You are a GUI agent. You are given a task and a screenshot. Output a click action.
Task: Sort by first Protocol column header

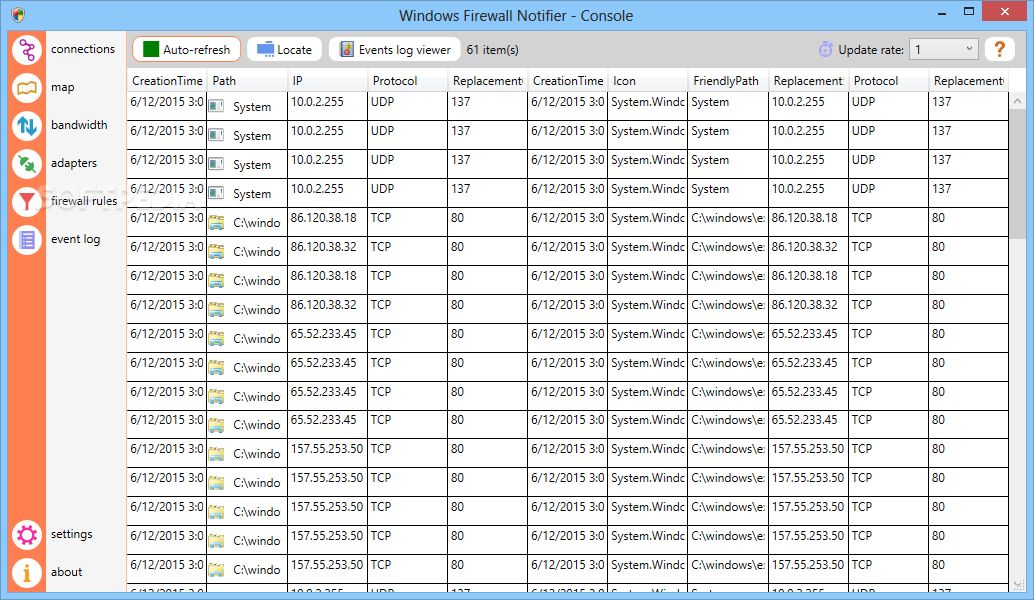pos(408,80)
